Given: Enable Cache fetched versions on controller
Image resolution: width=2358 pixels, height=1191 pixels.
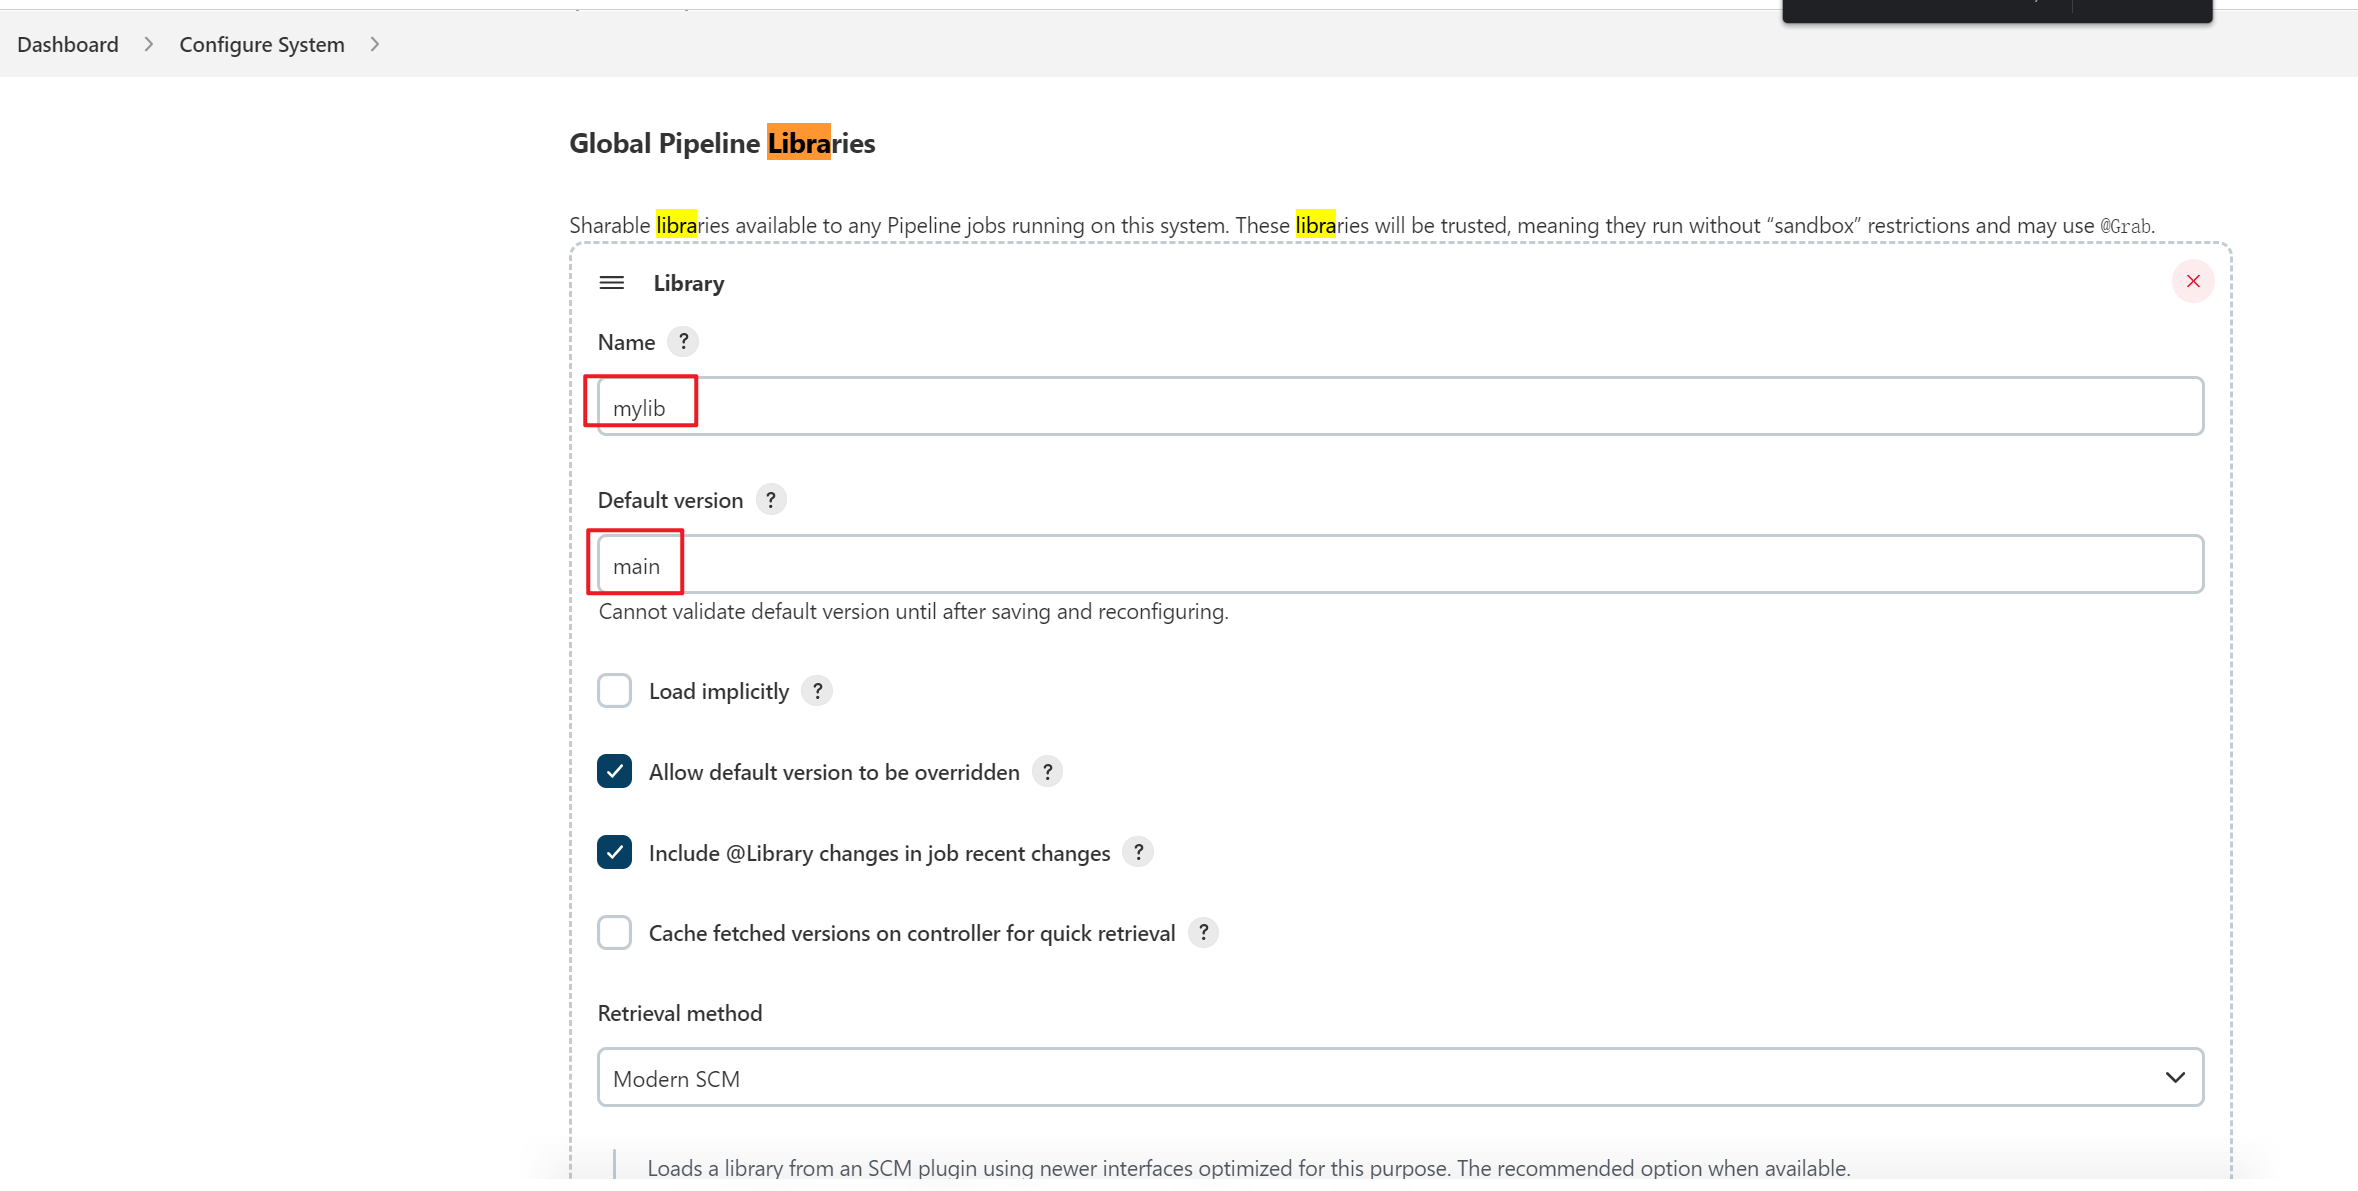Looking at the screenshot, I should tap(615, 934).
